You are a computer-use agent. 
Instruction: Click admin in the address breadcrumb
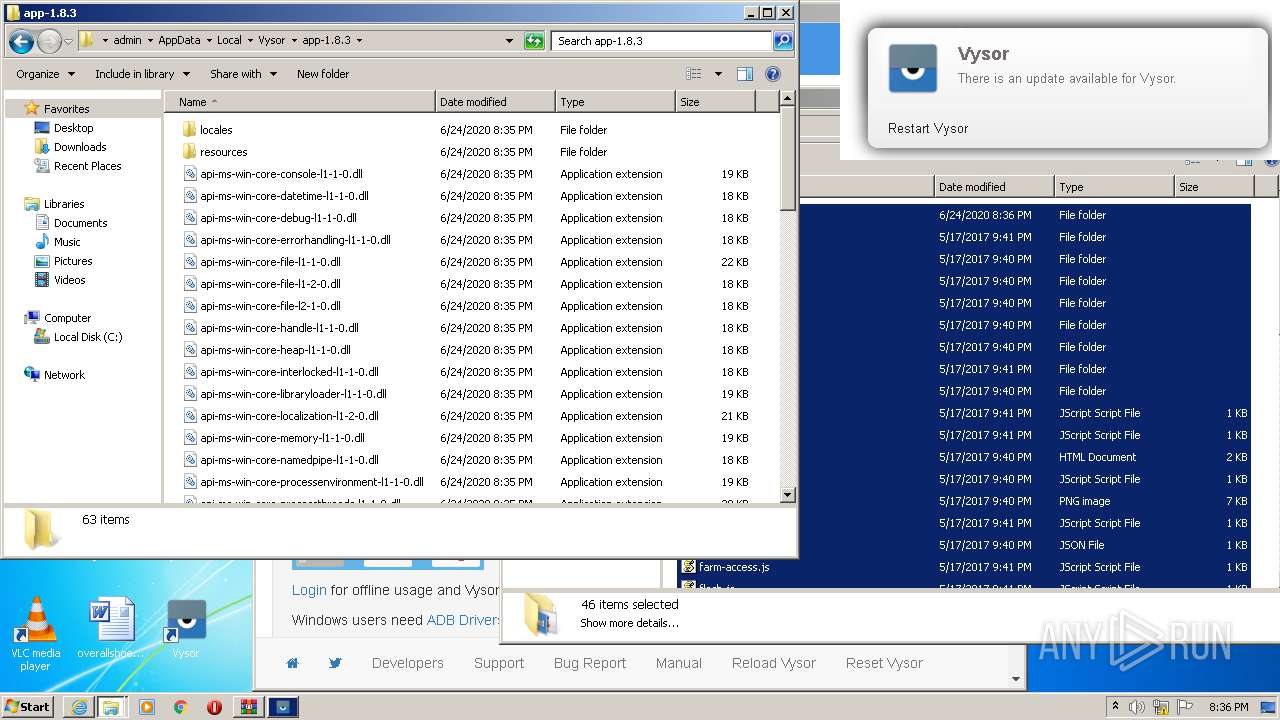pos(127,41)
